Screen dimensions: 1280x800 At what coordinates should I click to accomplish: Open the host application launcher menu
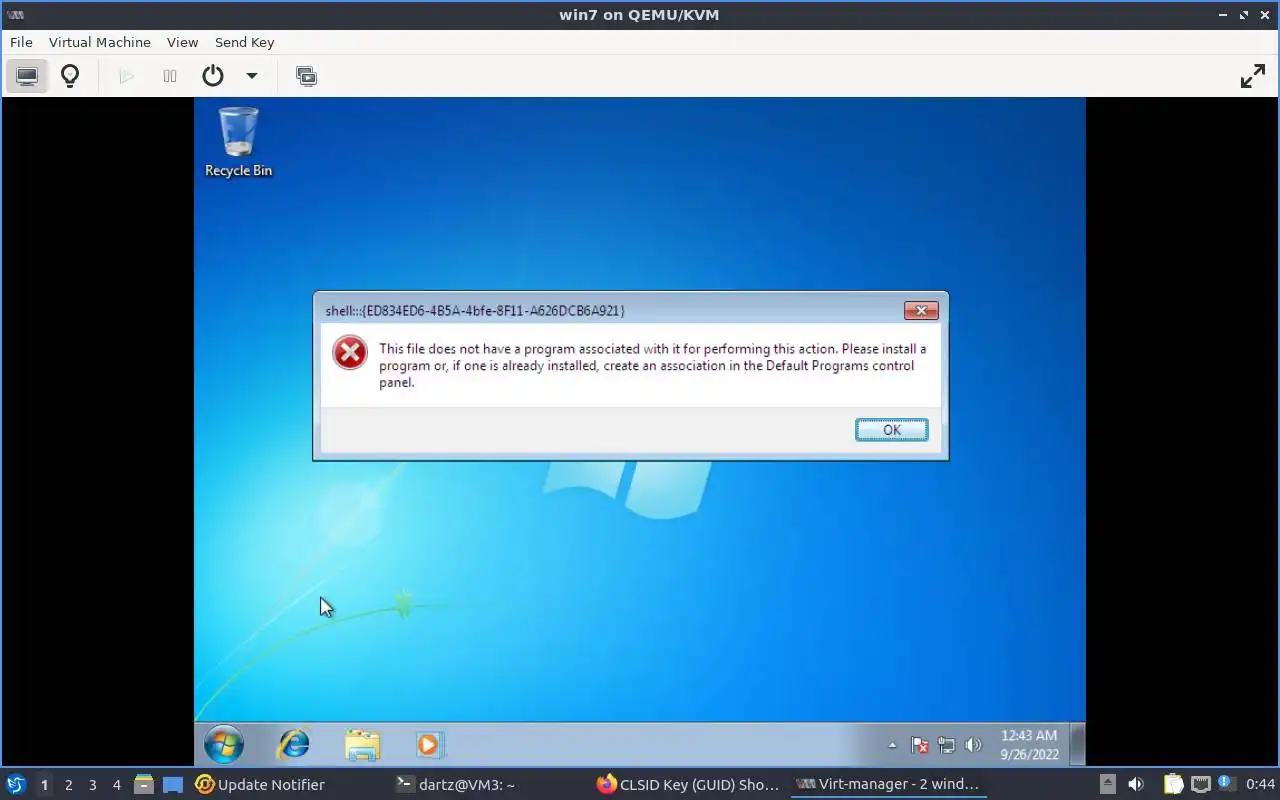(x=15, y=784)
